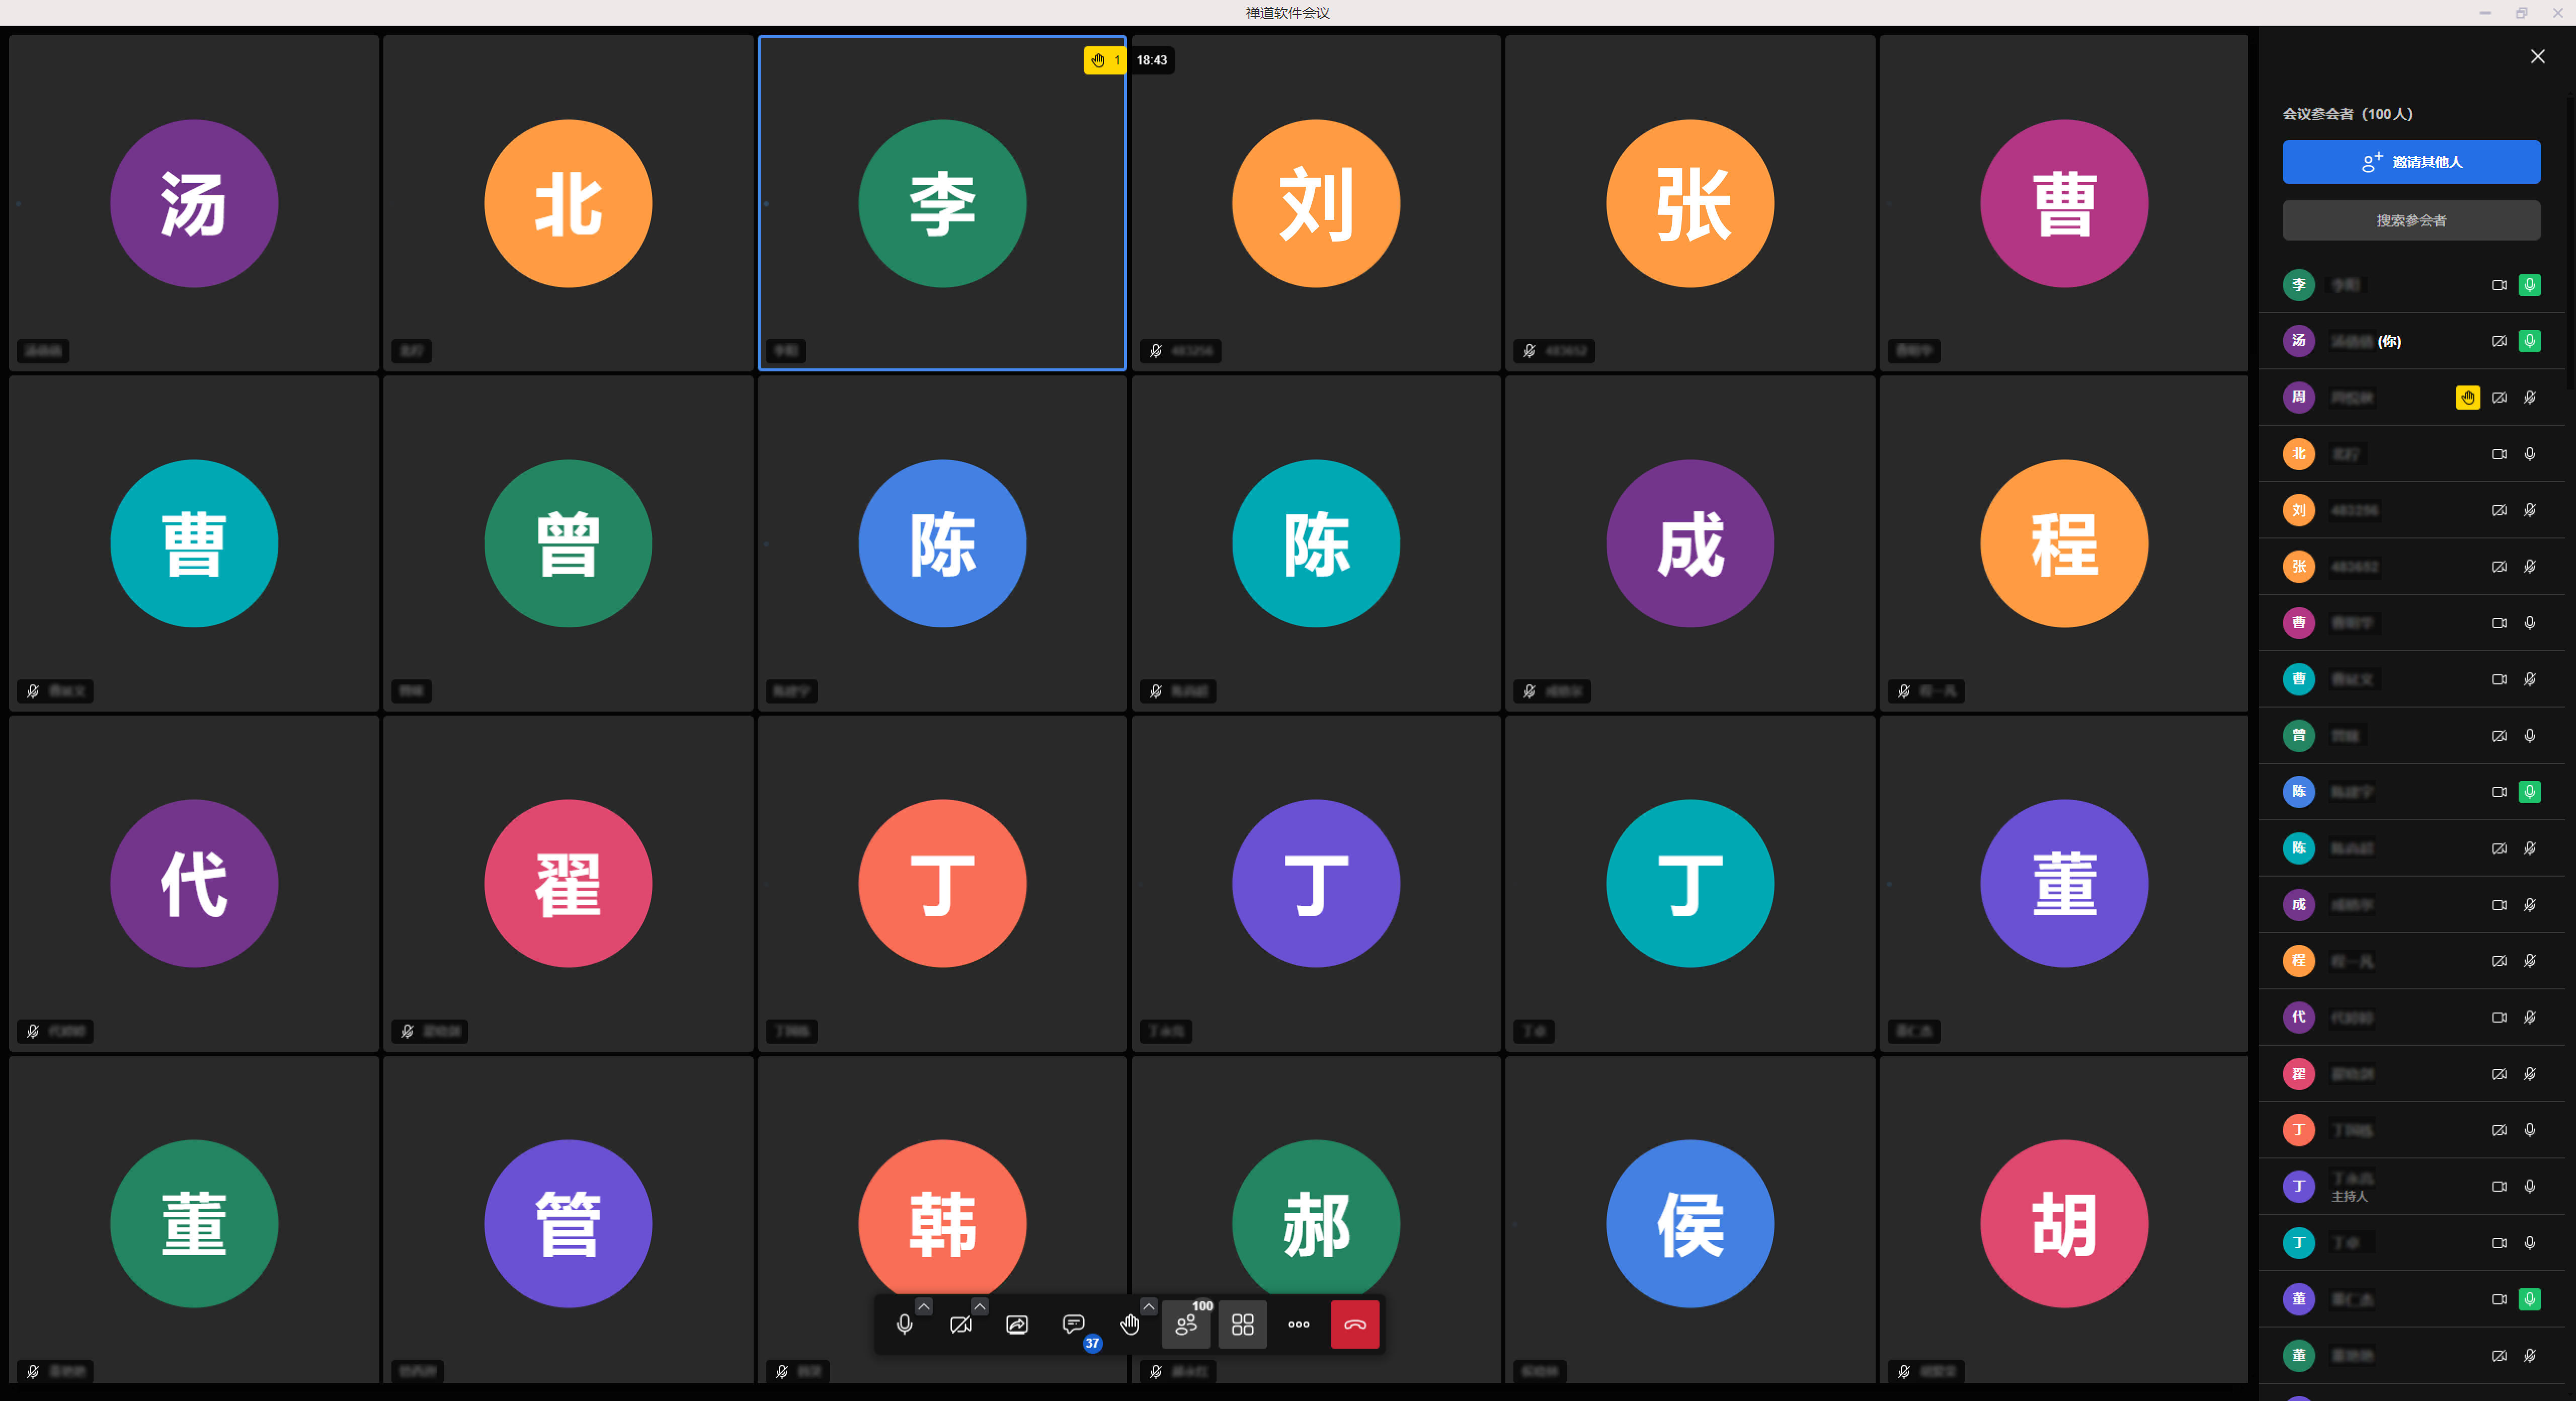Click microphone icon in 北 participant row
This screenshot has height=1401, width=2576.
[x=2529, y=454]
